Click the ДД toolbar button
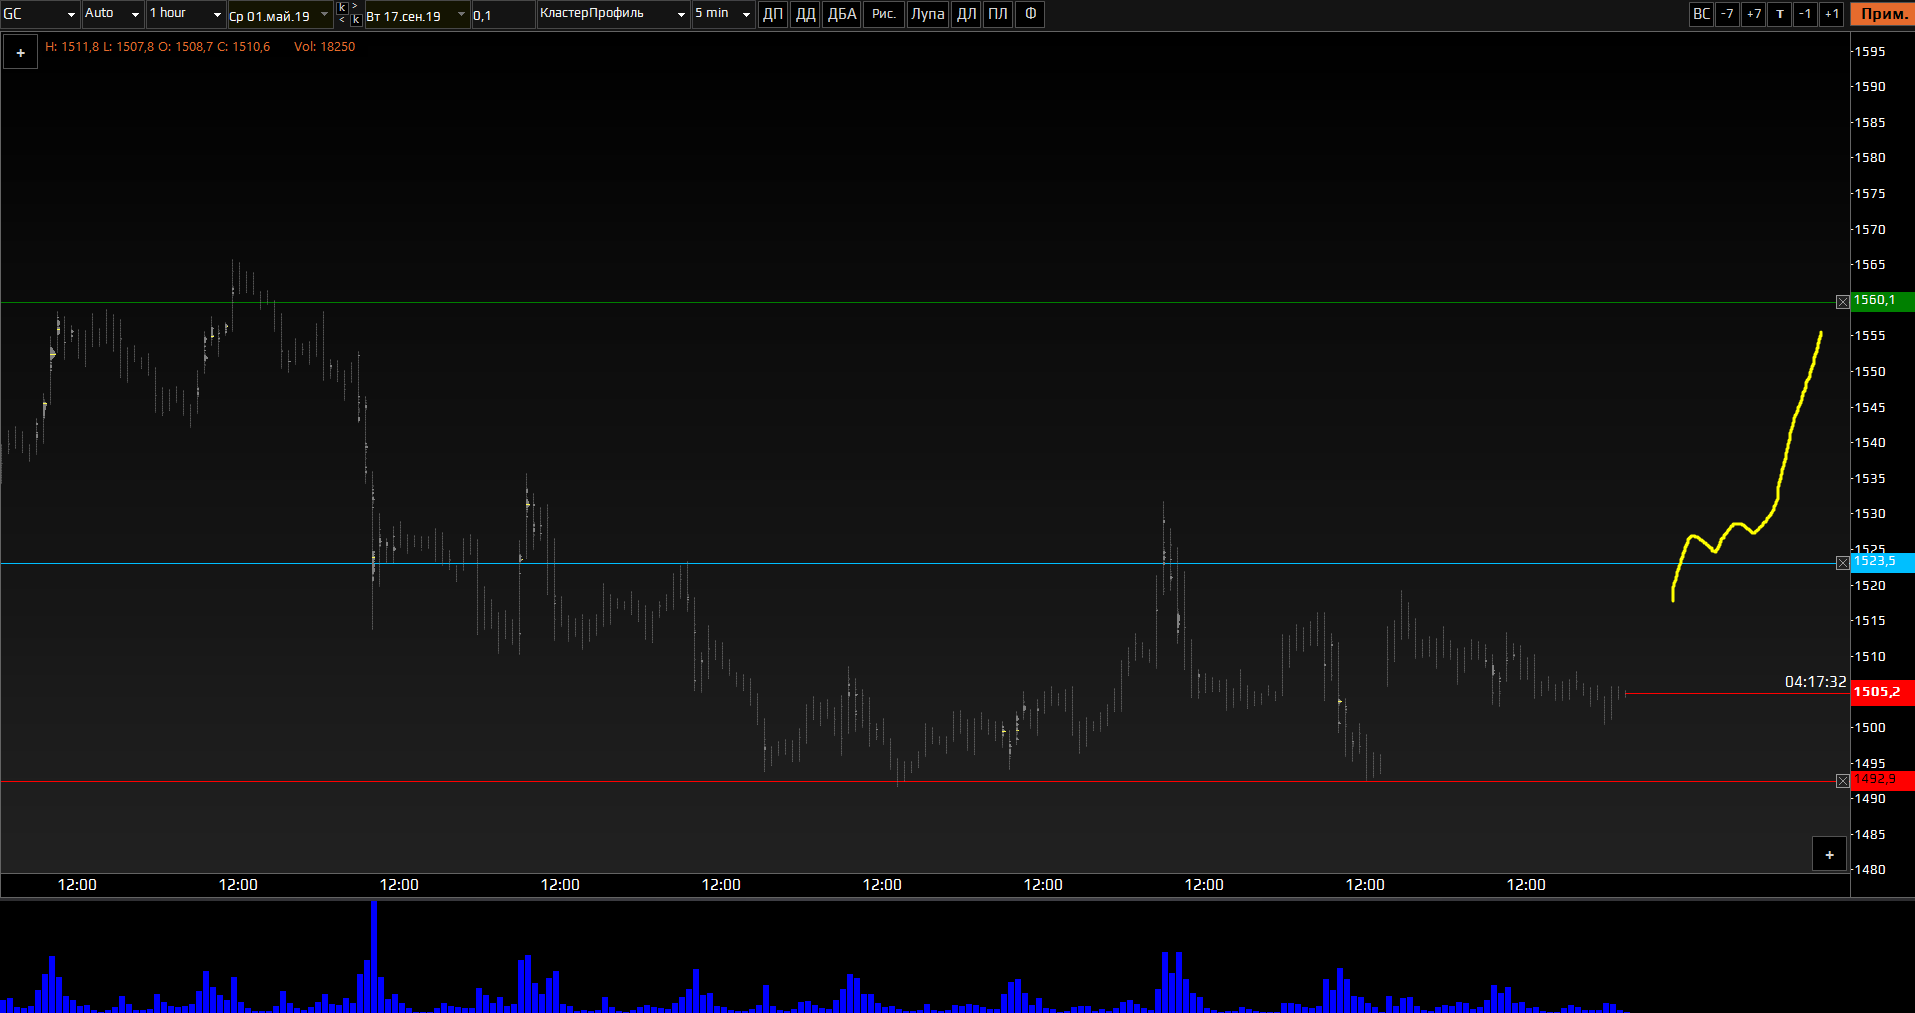Screen dimensions: 1915x1013 (x=805, y=14)
